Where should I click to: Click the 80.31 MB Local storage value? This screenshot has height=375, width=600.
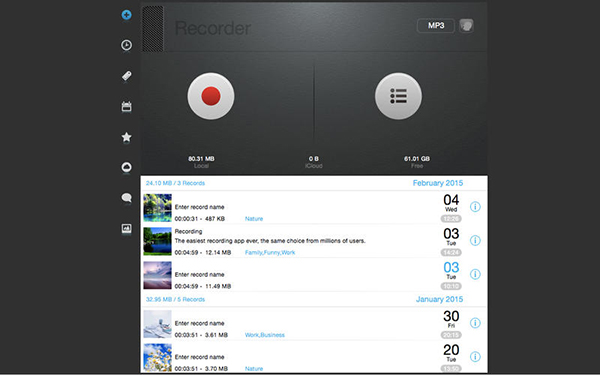[x=201, y=158]
